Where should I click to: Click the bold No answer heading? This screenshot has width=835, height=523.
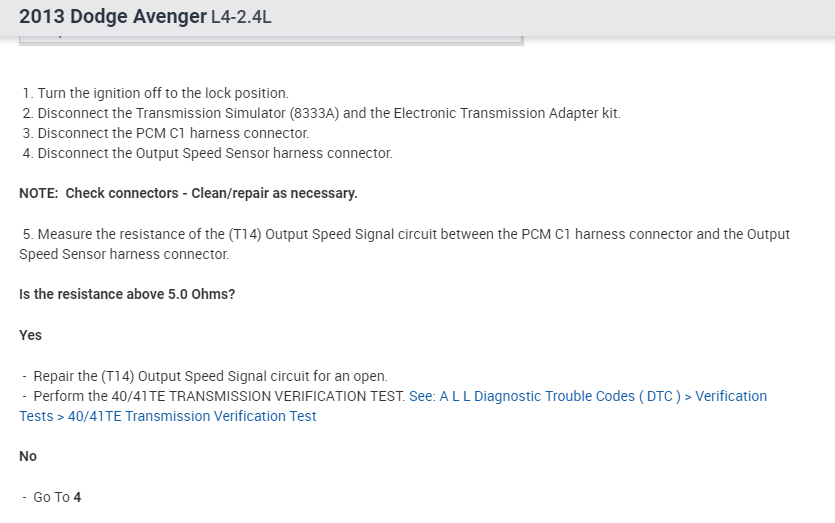(x=28, y=457)
